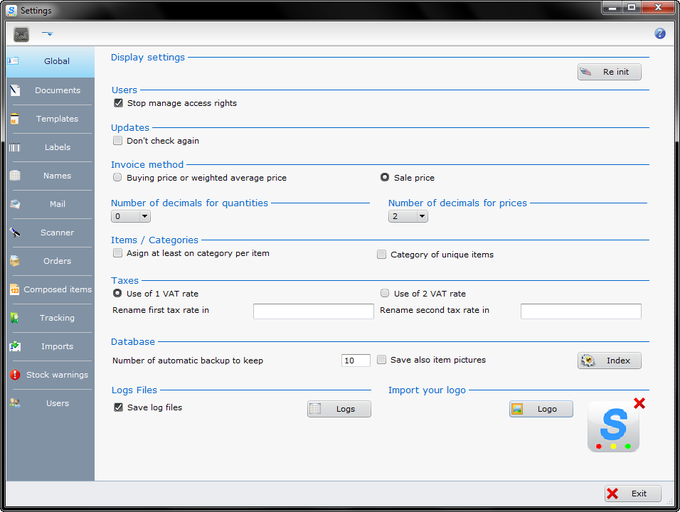Open the small toolbar dropdown arrow

[48, 33]
